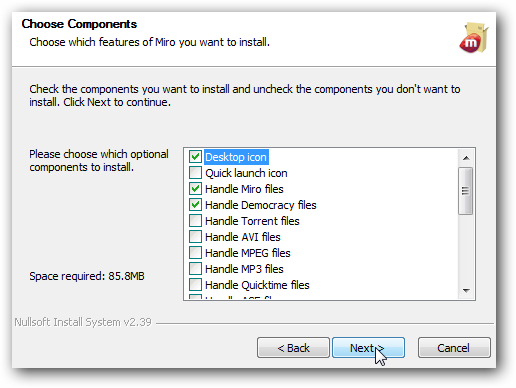Click the Next button
This screenshot has width=516, height=388.
point(368,348)
